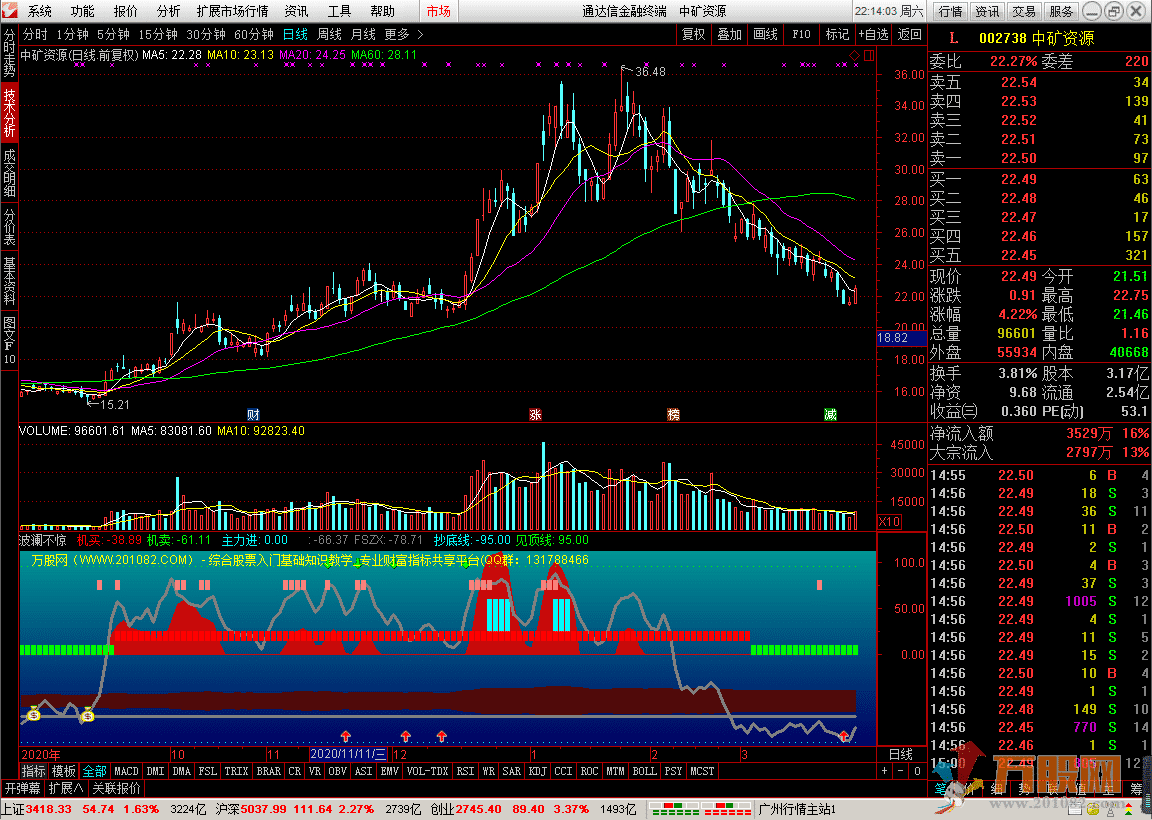This screenshot has height=820, width=1152.
Task: Click the minus zoom button below the chart axis
Action: coord(901,771)
